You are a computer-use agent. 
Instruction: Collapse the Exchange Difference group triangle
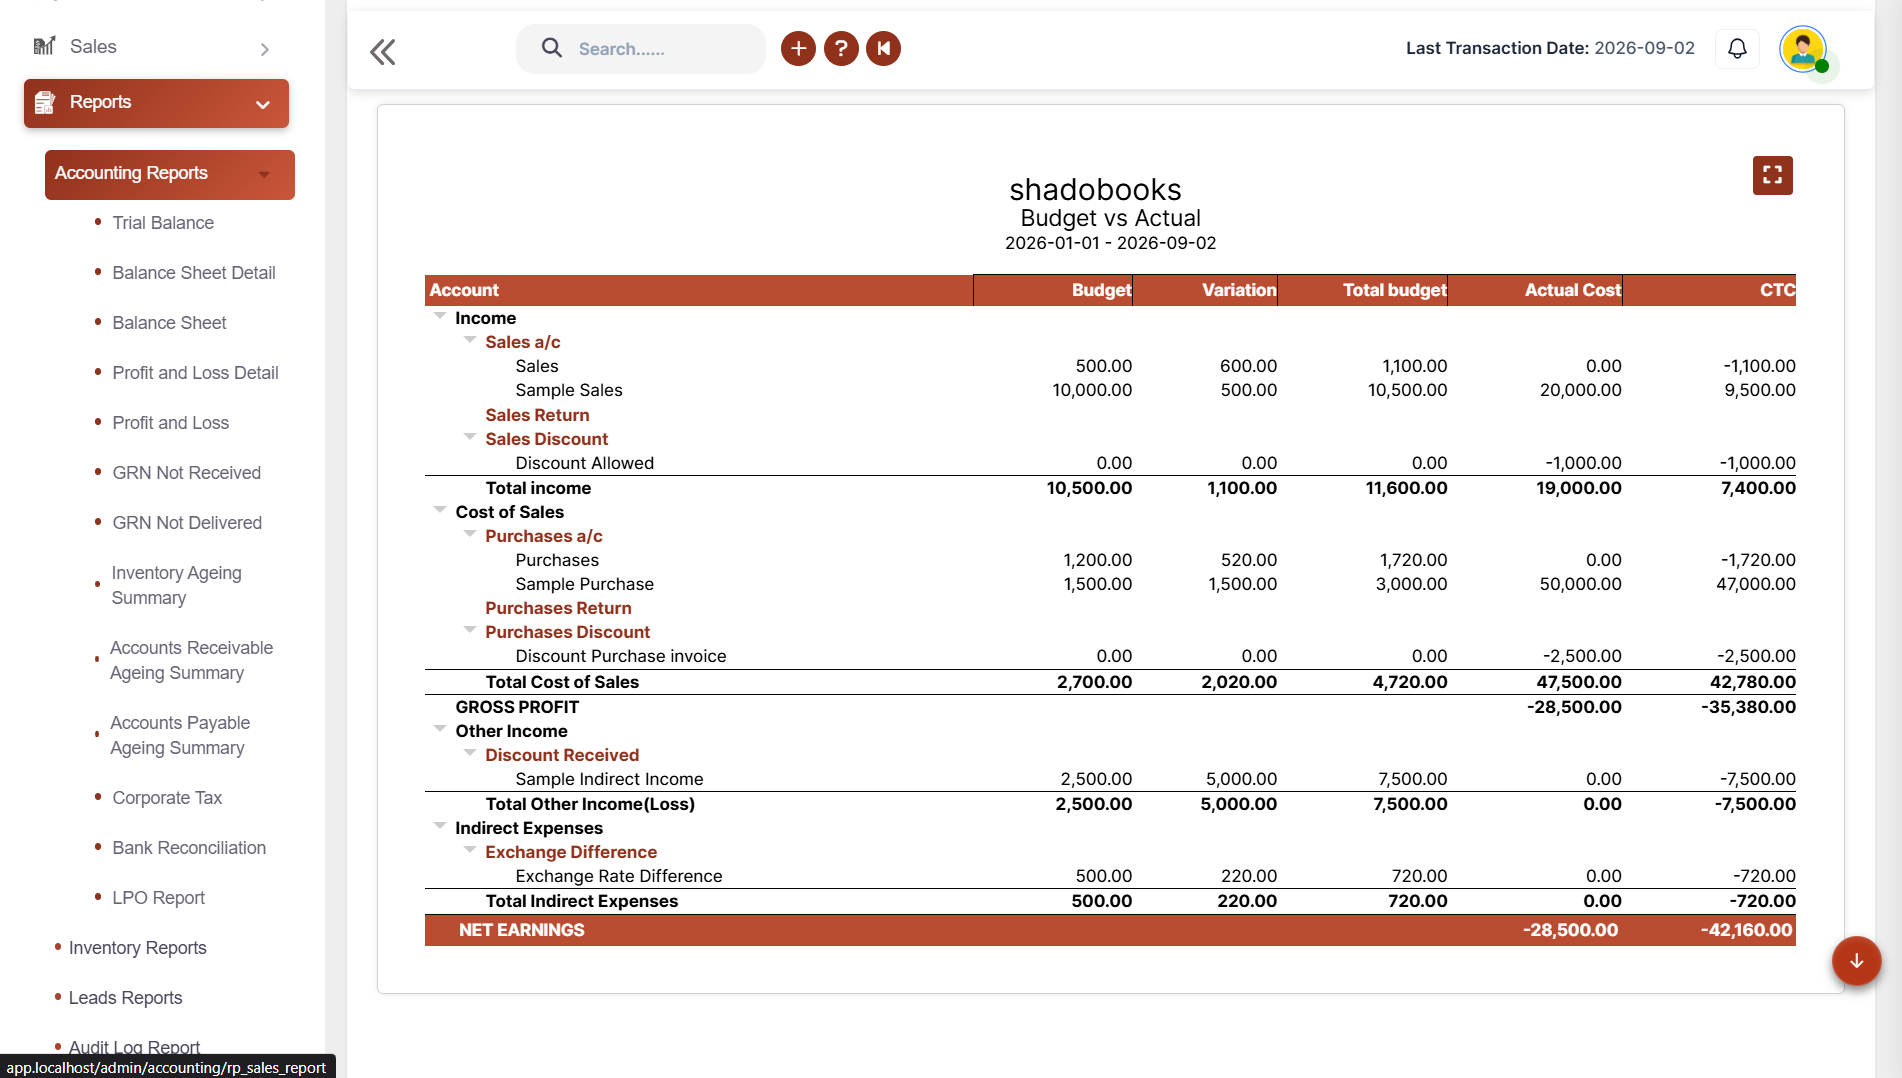470,850
